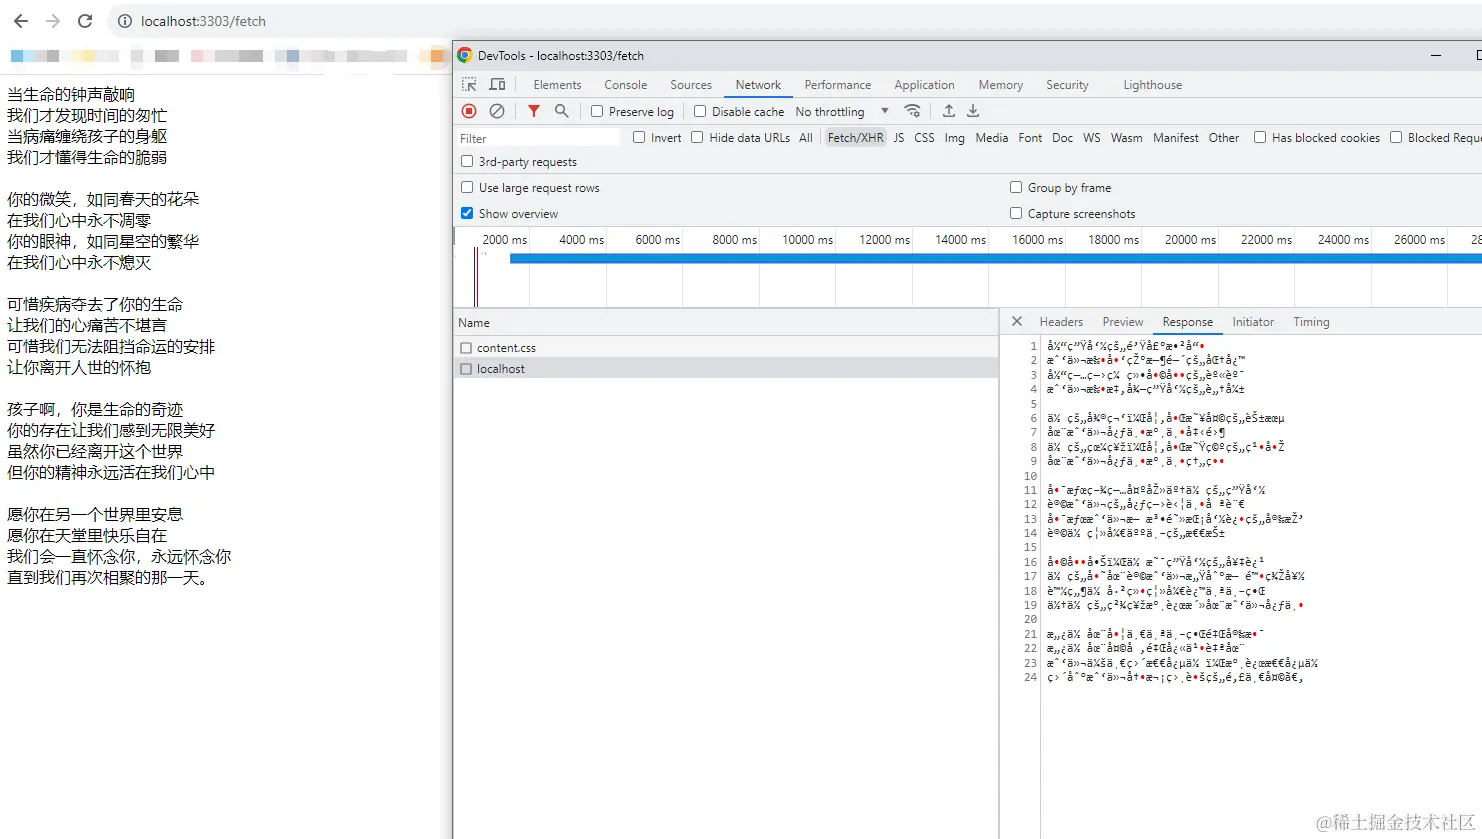Open the No throttling dropdown
Image resolution: width=1482 pixels, height=839 pixels.
[840, 111]
